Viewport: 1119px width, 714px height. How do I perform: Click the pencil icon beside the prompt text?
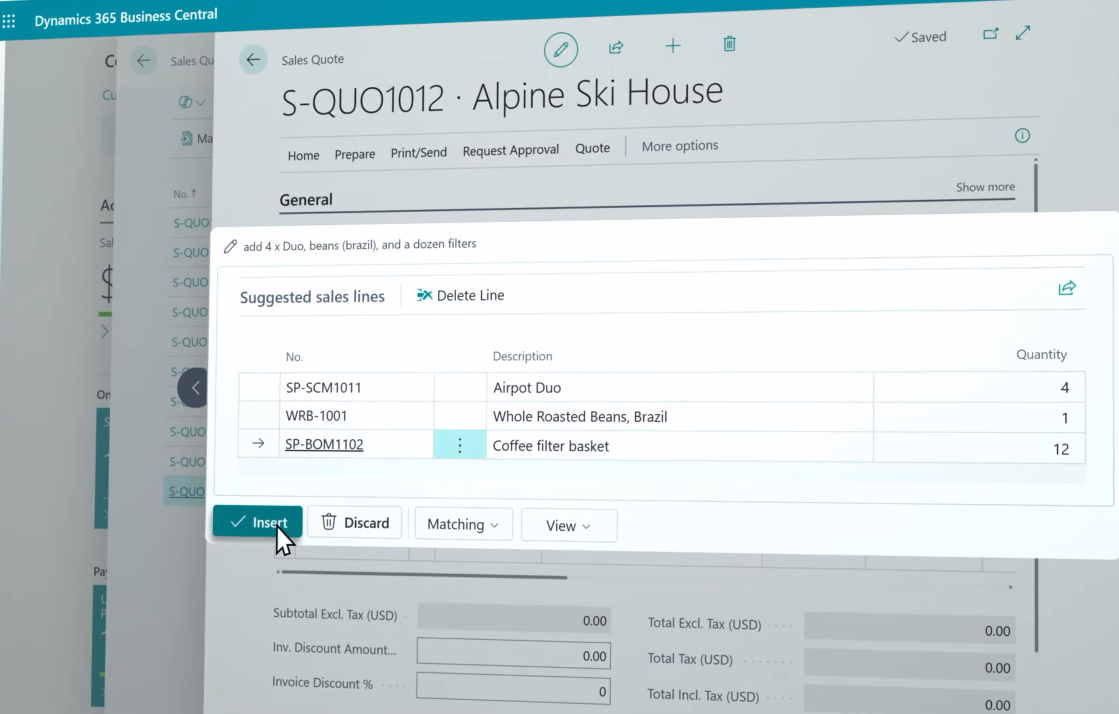click(230, 247)
